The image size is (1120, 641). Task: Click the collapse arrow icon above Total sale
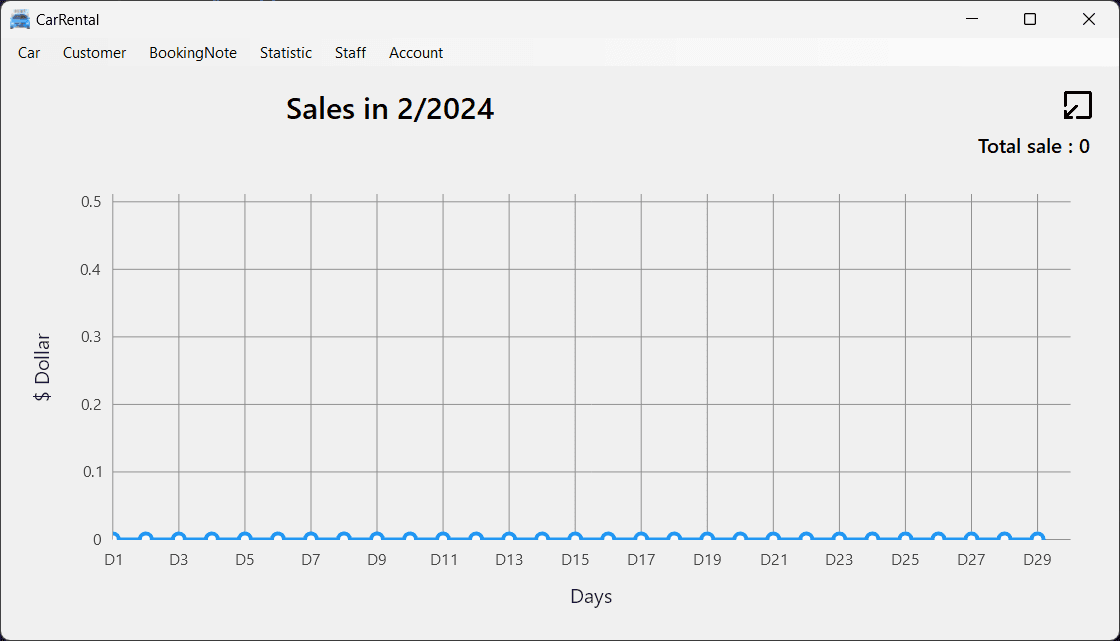point(1077,105)
